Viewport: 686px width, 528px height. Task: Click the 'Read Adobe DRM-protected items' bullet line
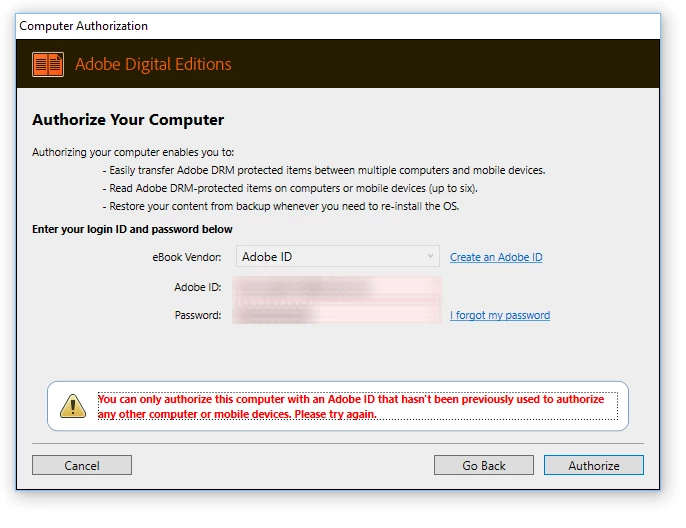click(x=290, y=188)
